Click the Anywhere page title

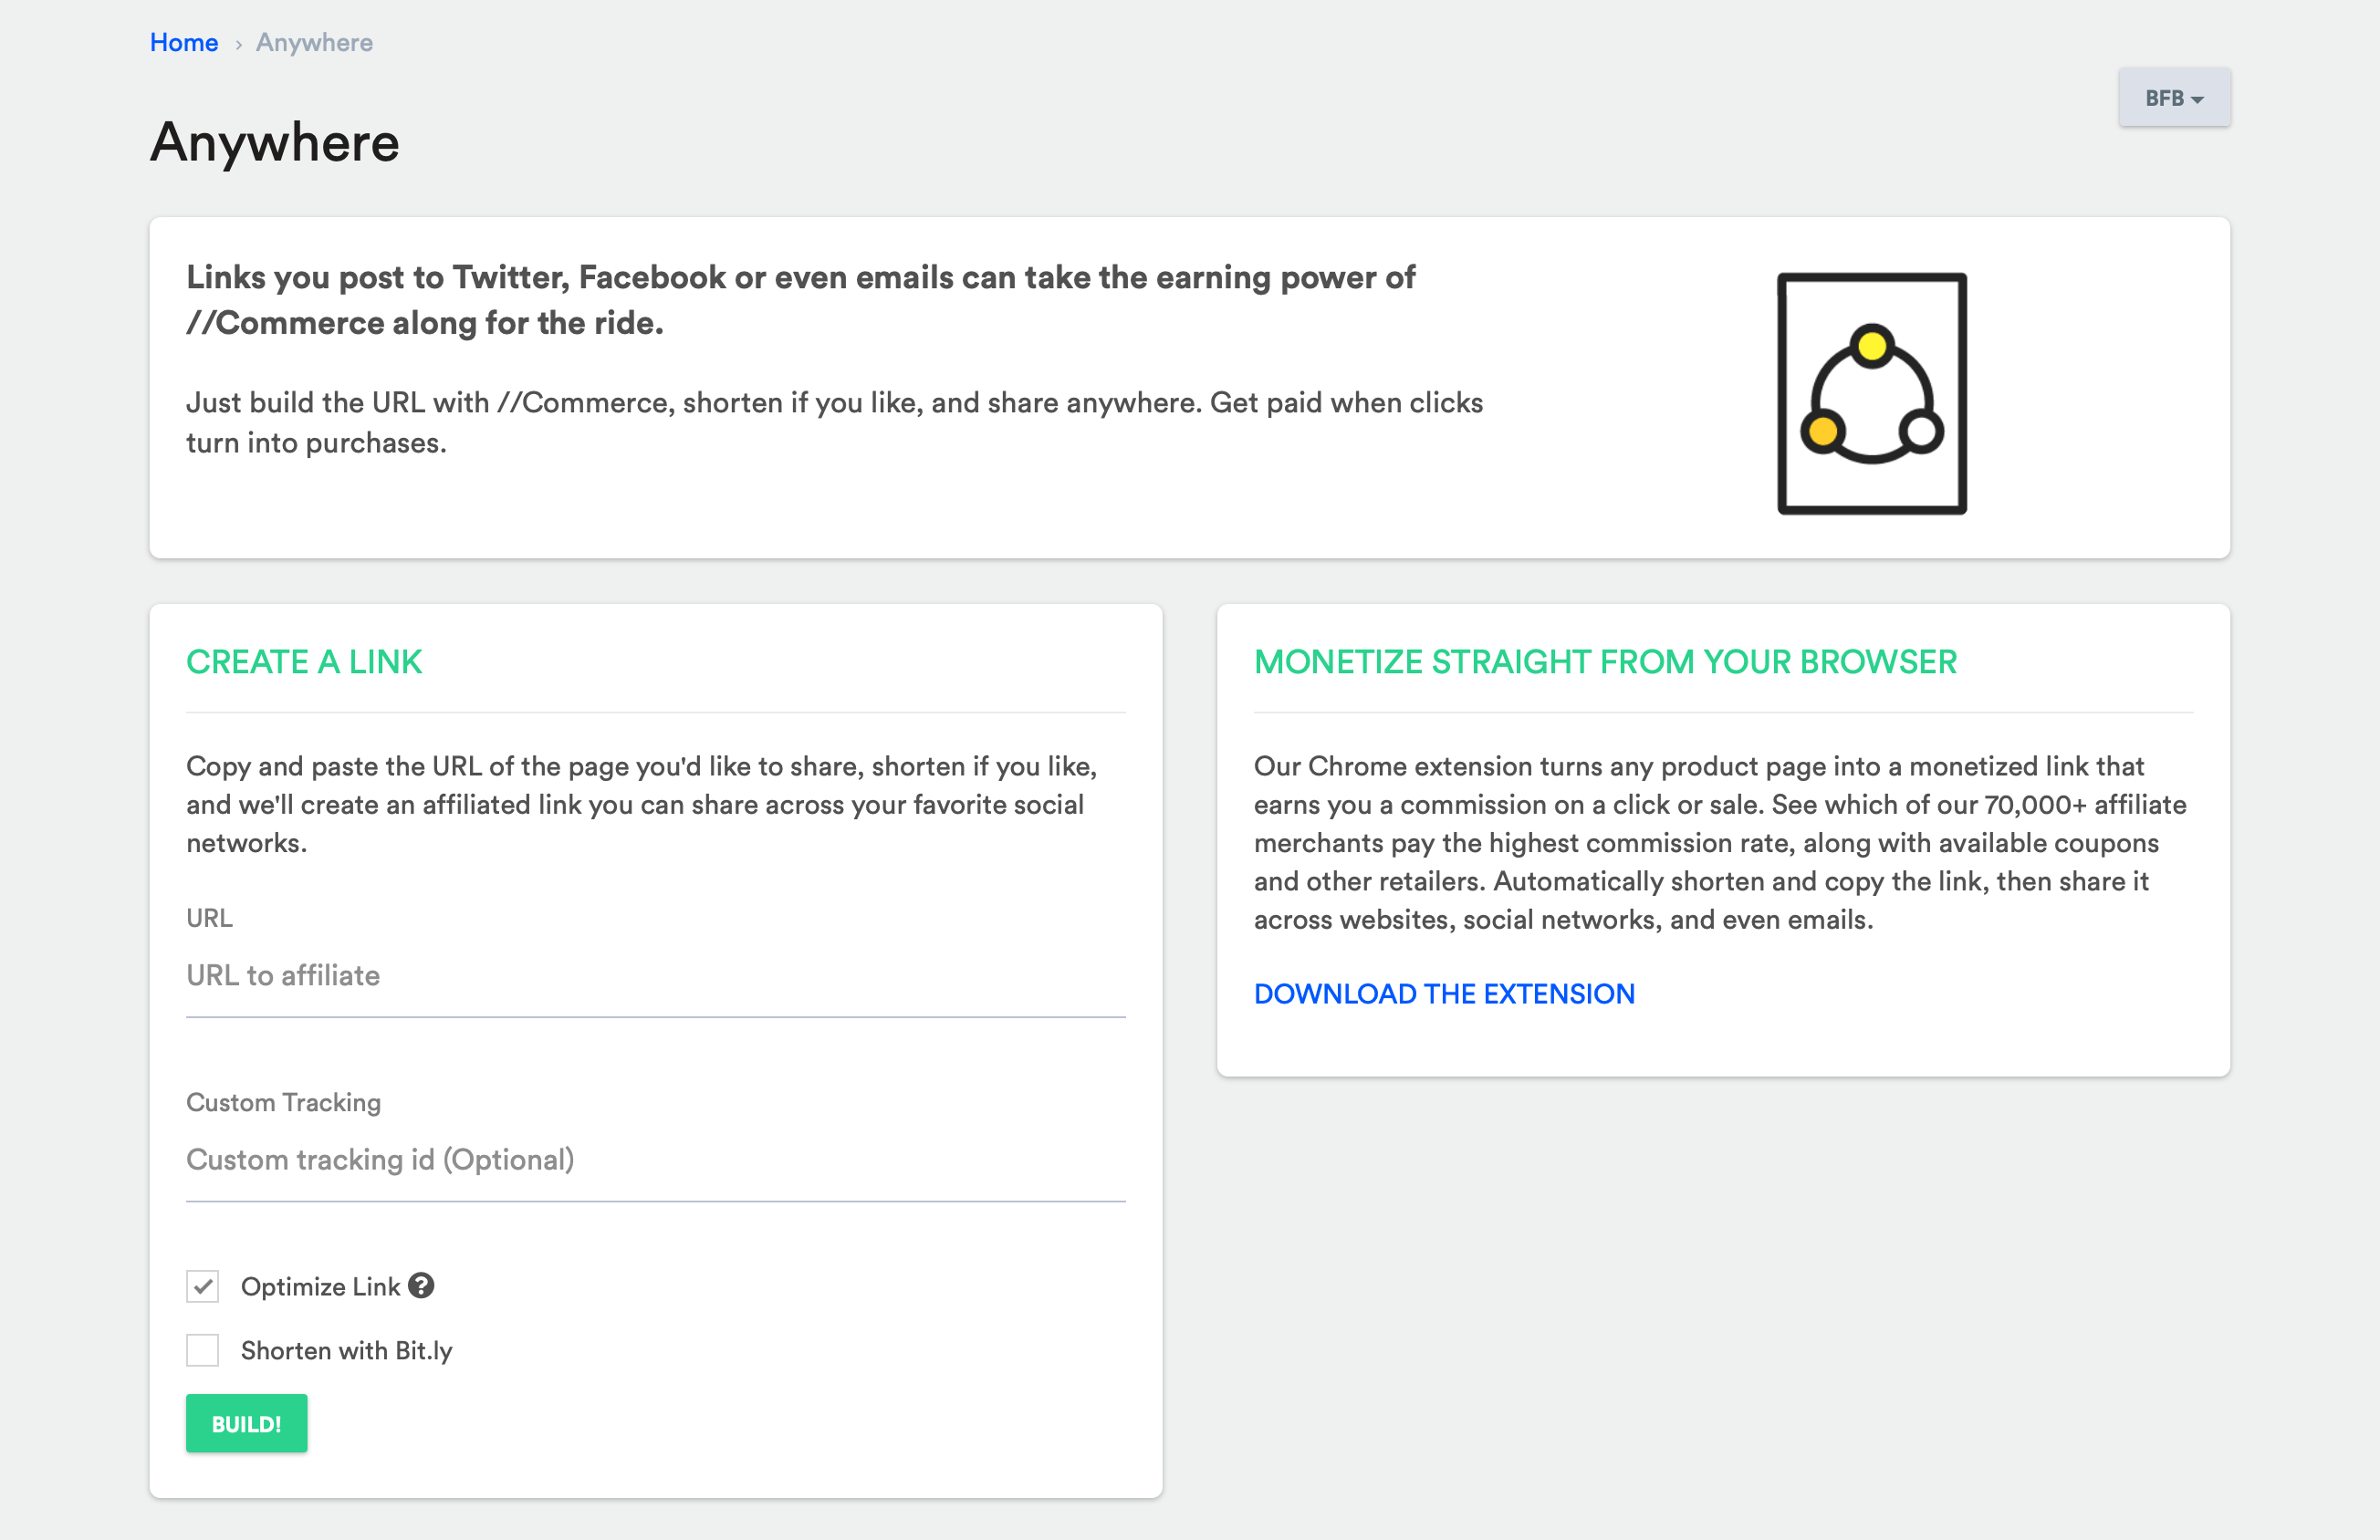[x=275, y=143]
